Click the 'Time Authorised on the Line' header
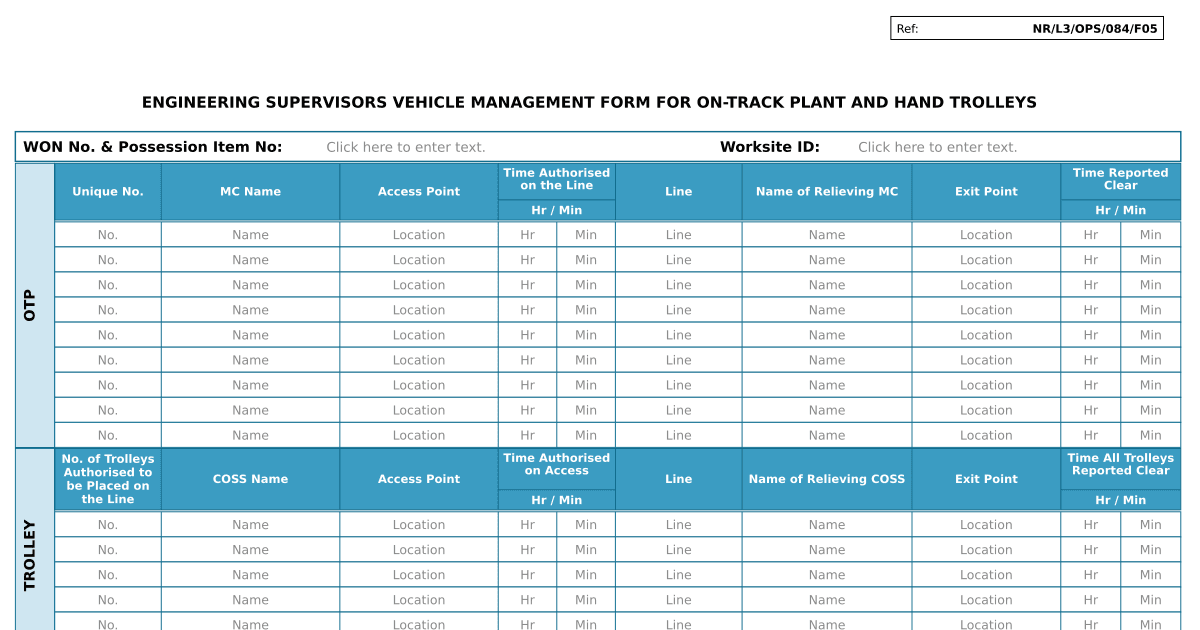Screen dimensions: 1200x630 point(557,179)
